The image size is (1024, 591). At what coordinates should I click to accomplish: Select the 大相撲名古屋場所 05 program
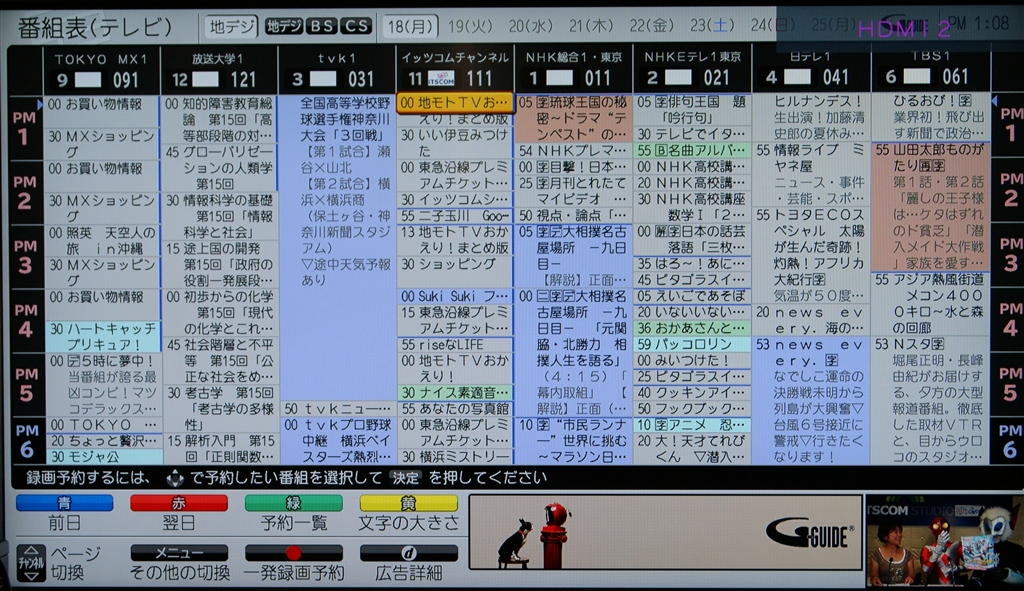pyautogui.click(x=574, y=255)
